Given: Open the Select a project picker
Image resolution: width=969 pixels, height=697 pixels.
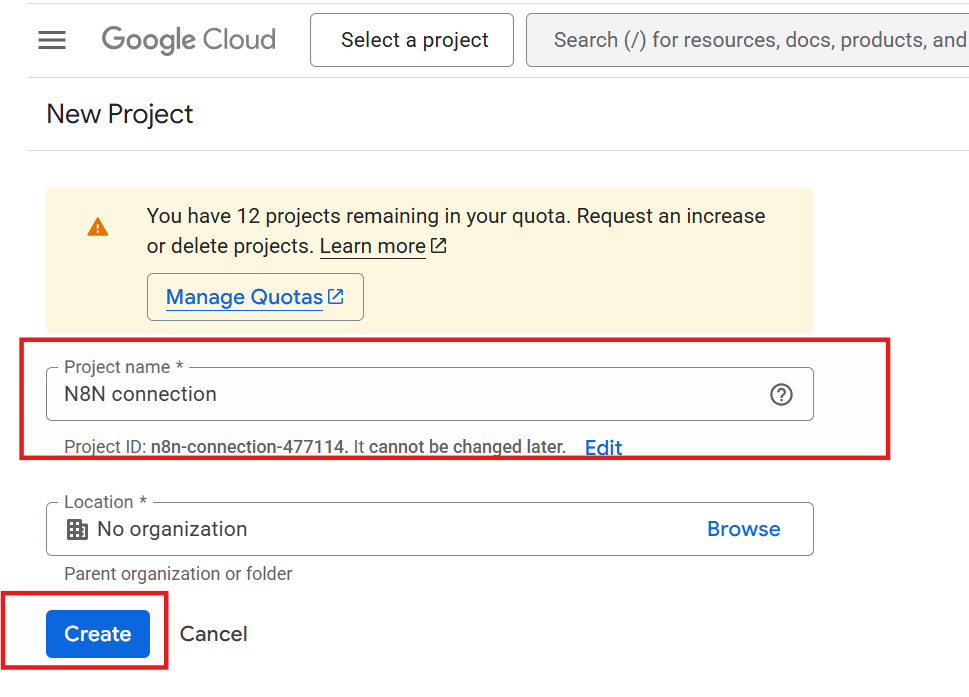Looking at the screenshot, I should point(414,40).
